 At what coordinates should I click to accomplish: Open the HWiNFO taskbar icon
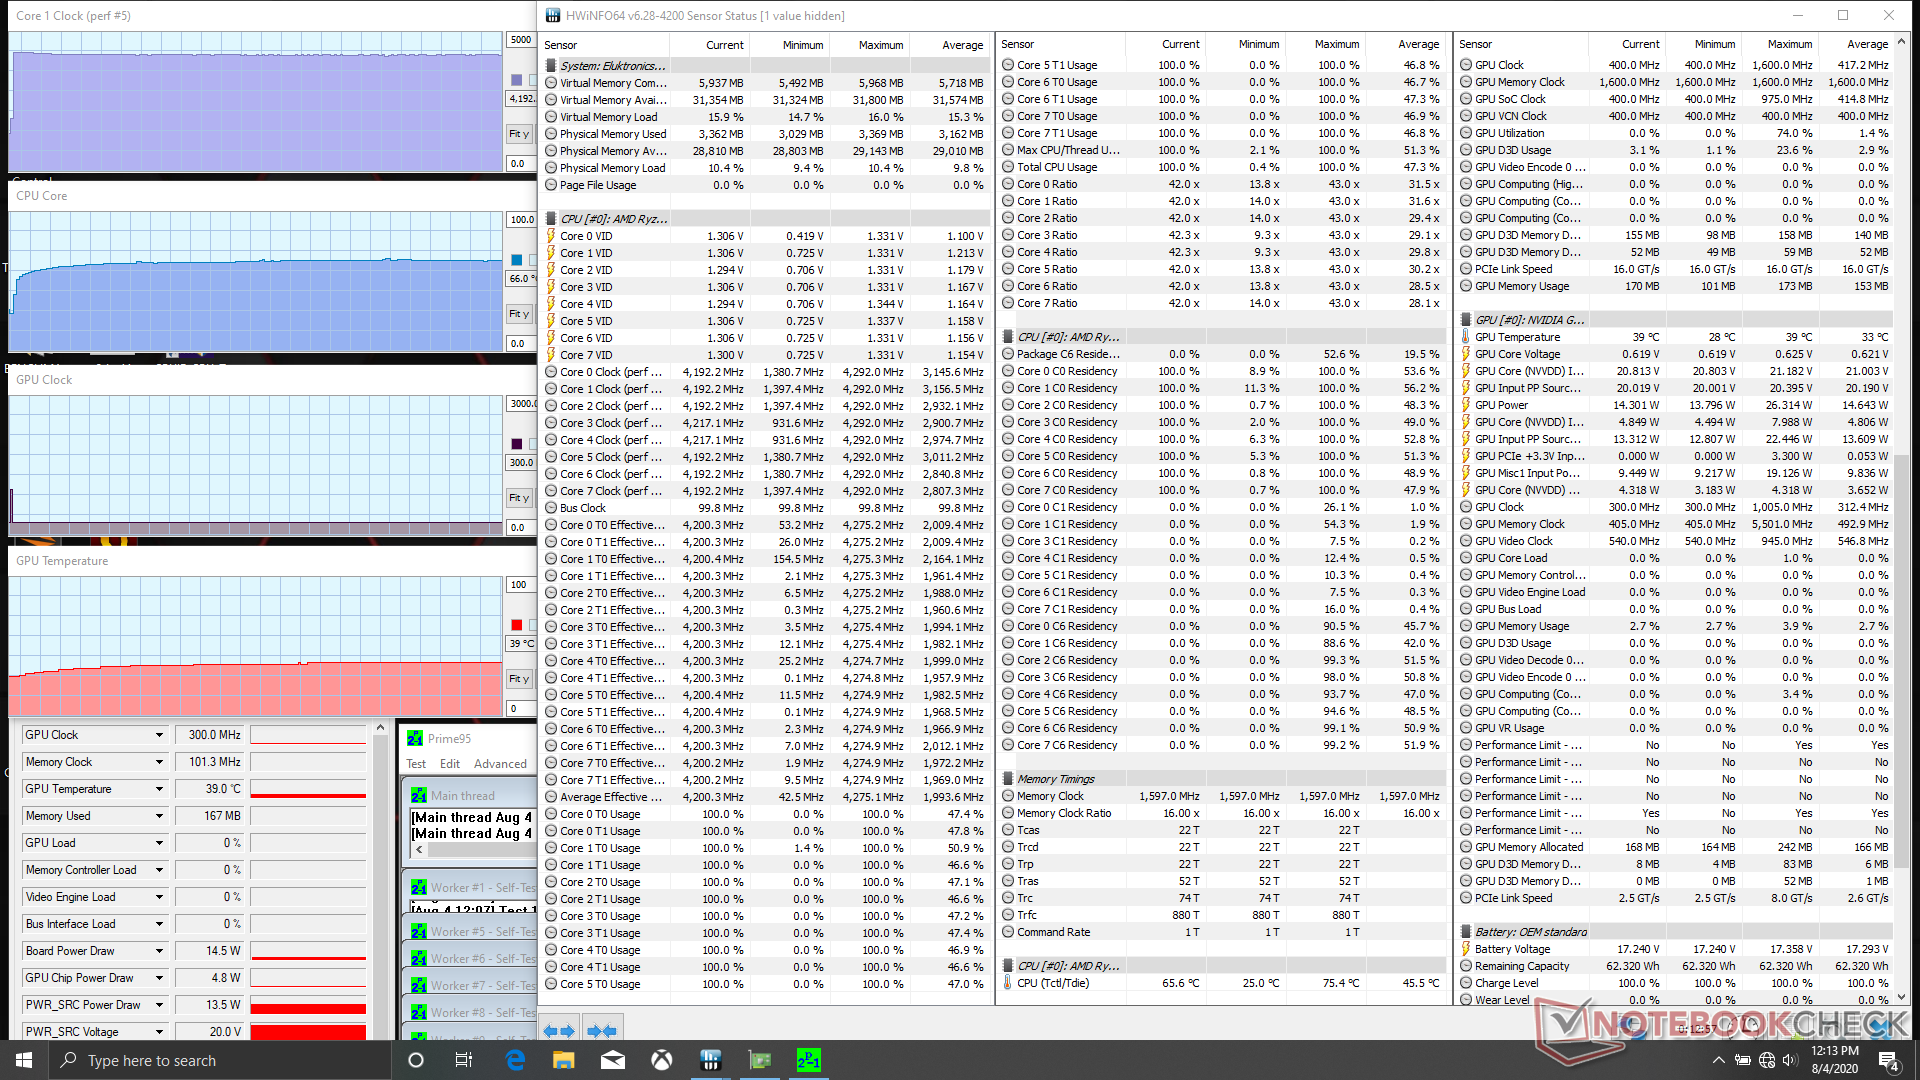[x=711, y=1060]
